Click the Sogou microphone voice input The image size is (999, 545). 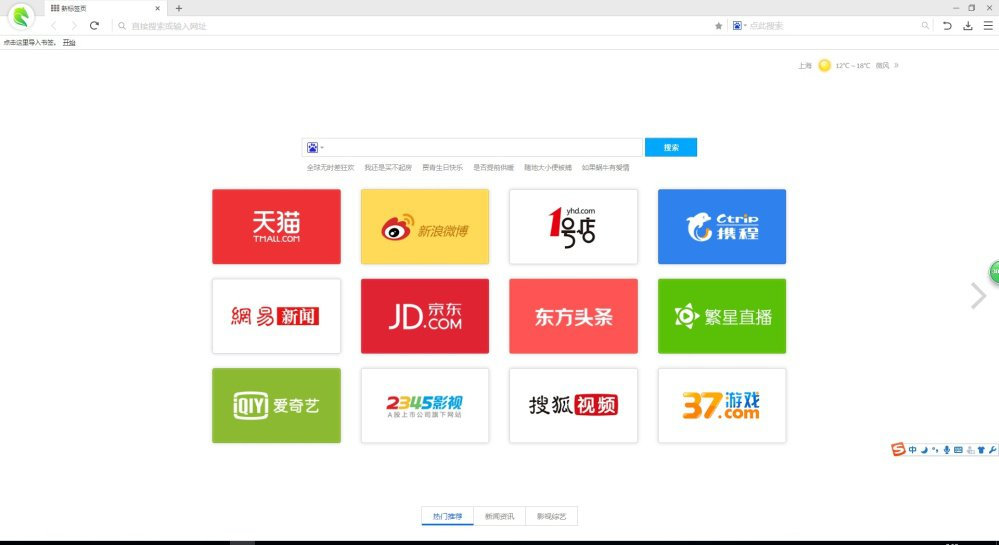(x=947, y=450)
